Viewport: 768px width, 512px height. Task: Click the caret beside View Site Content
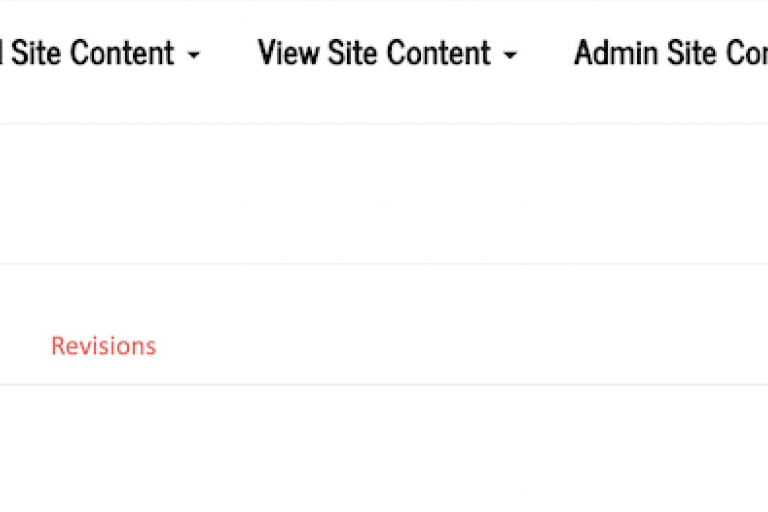click(510, 55)
